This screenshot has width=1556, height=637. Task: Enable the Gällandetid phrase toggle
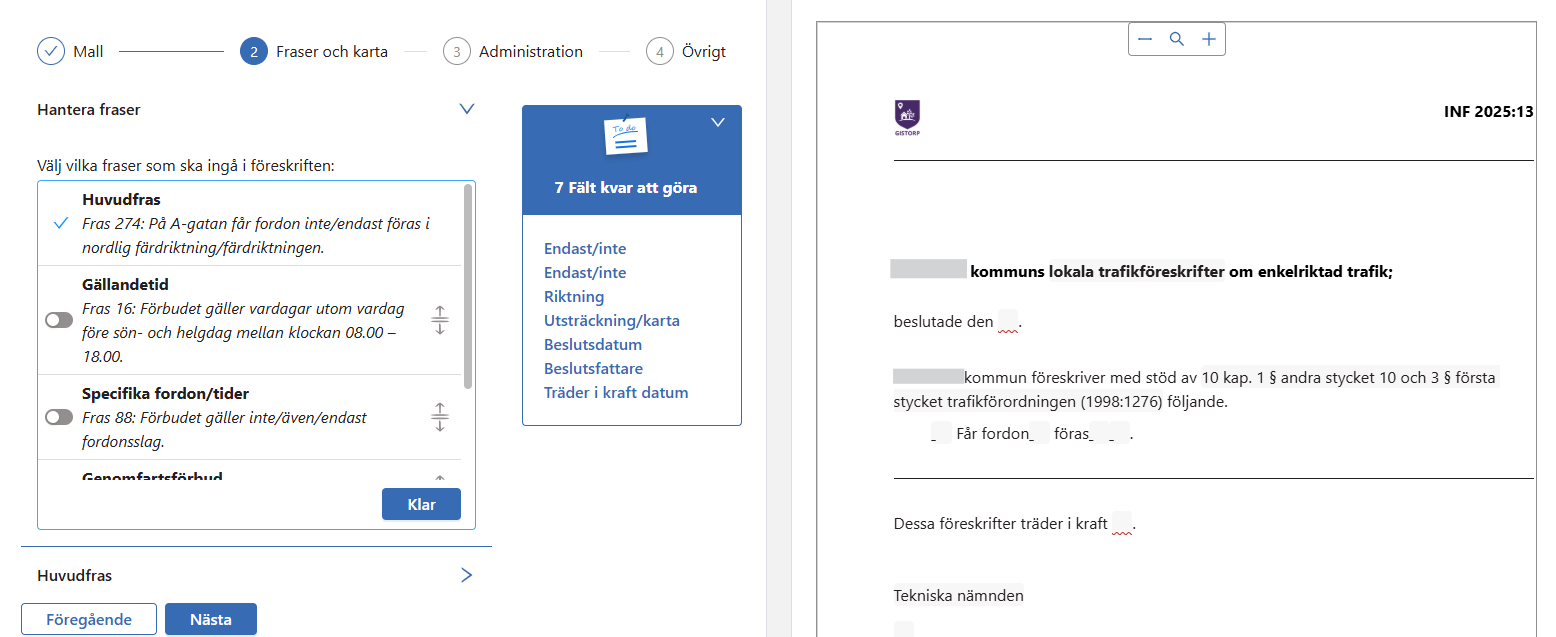(x=60, y=320)
